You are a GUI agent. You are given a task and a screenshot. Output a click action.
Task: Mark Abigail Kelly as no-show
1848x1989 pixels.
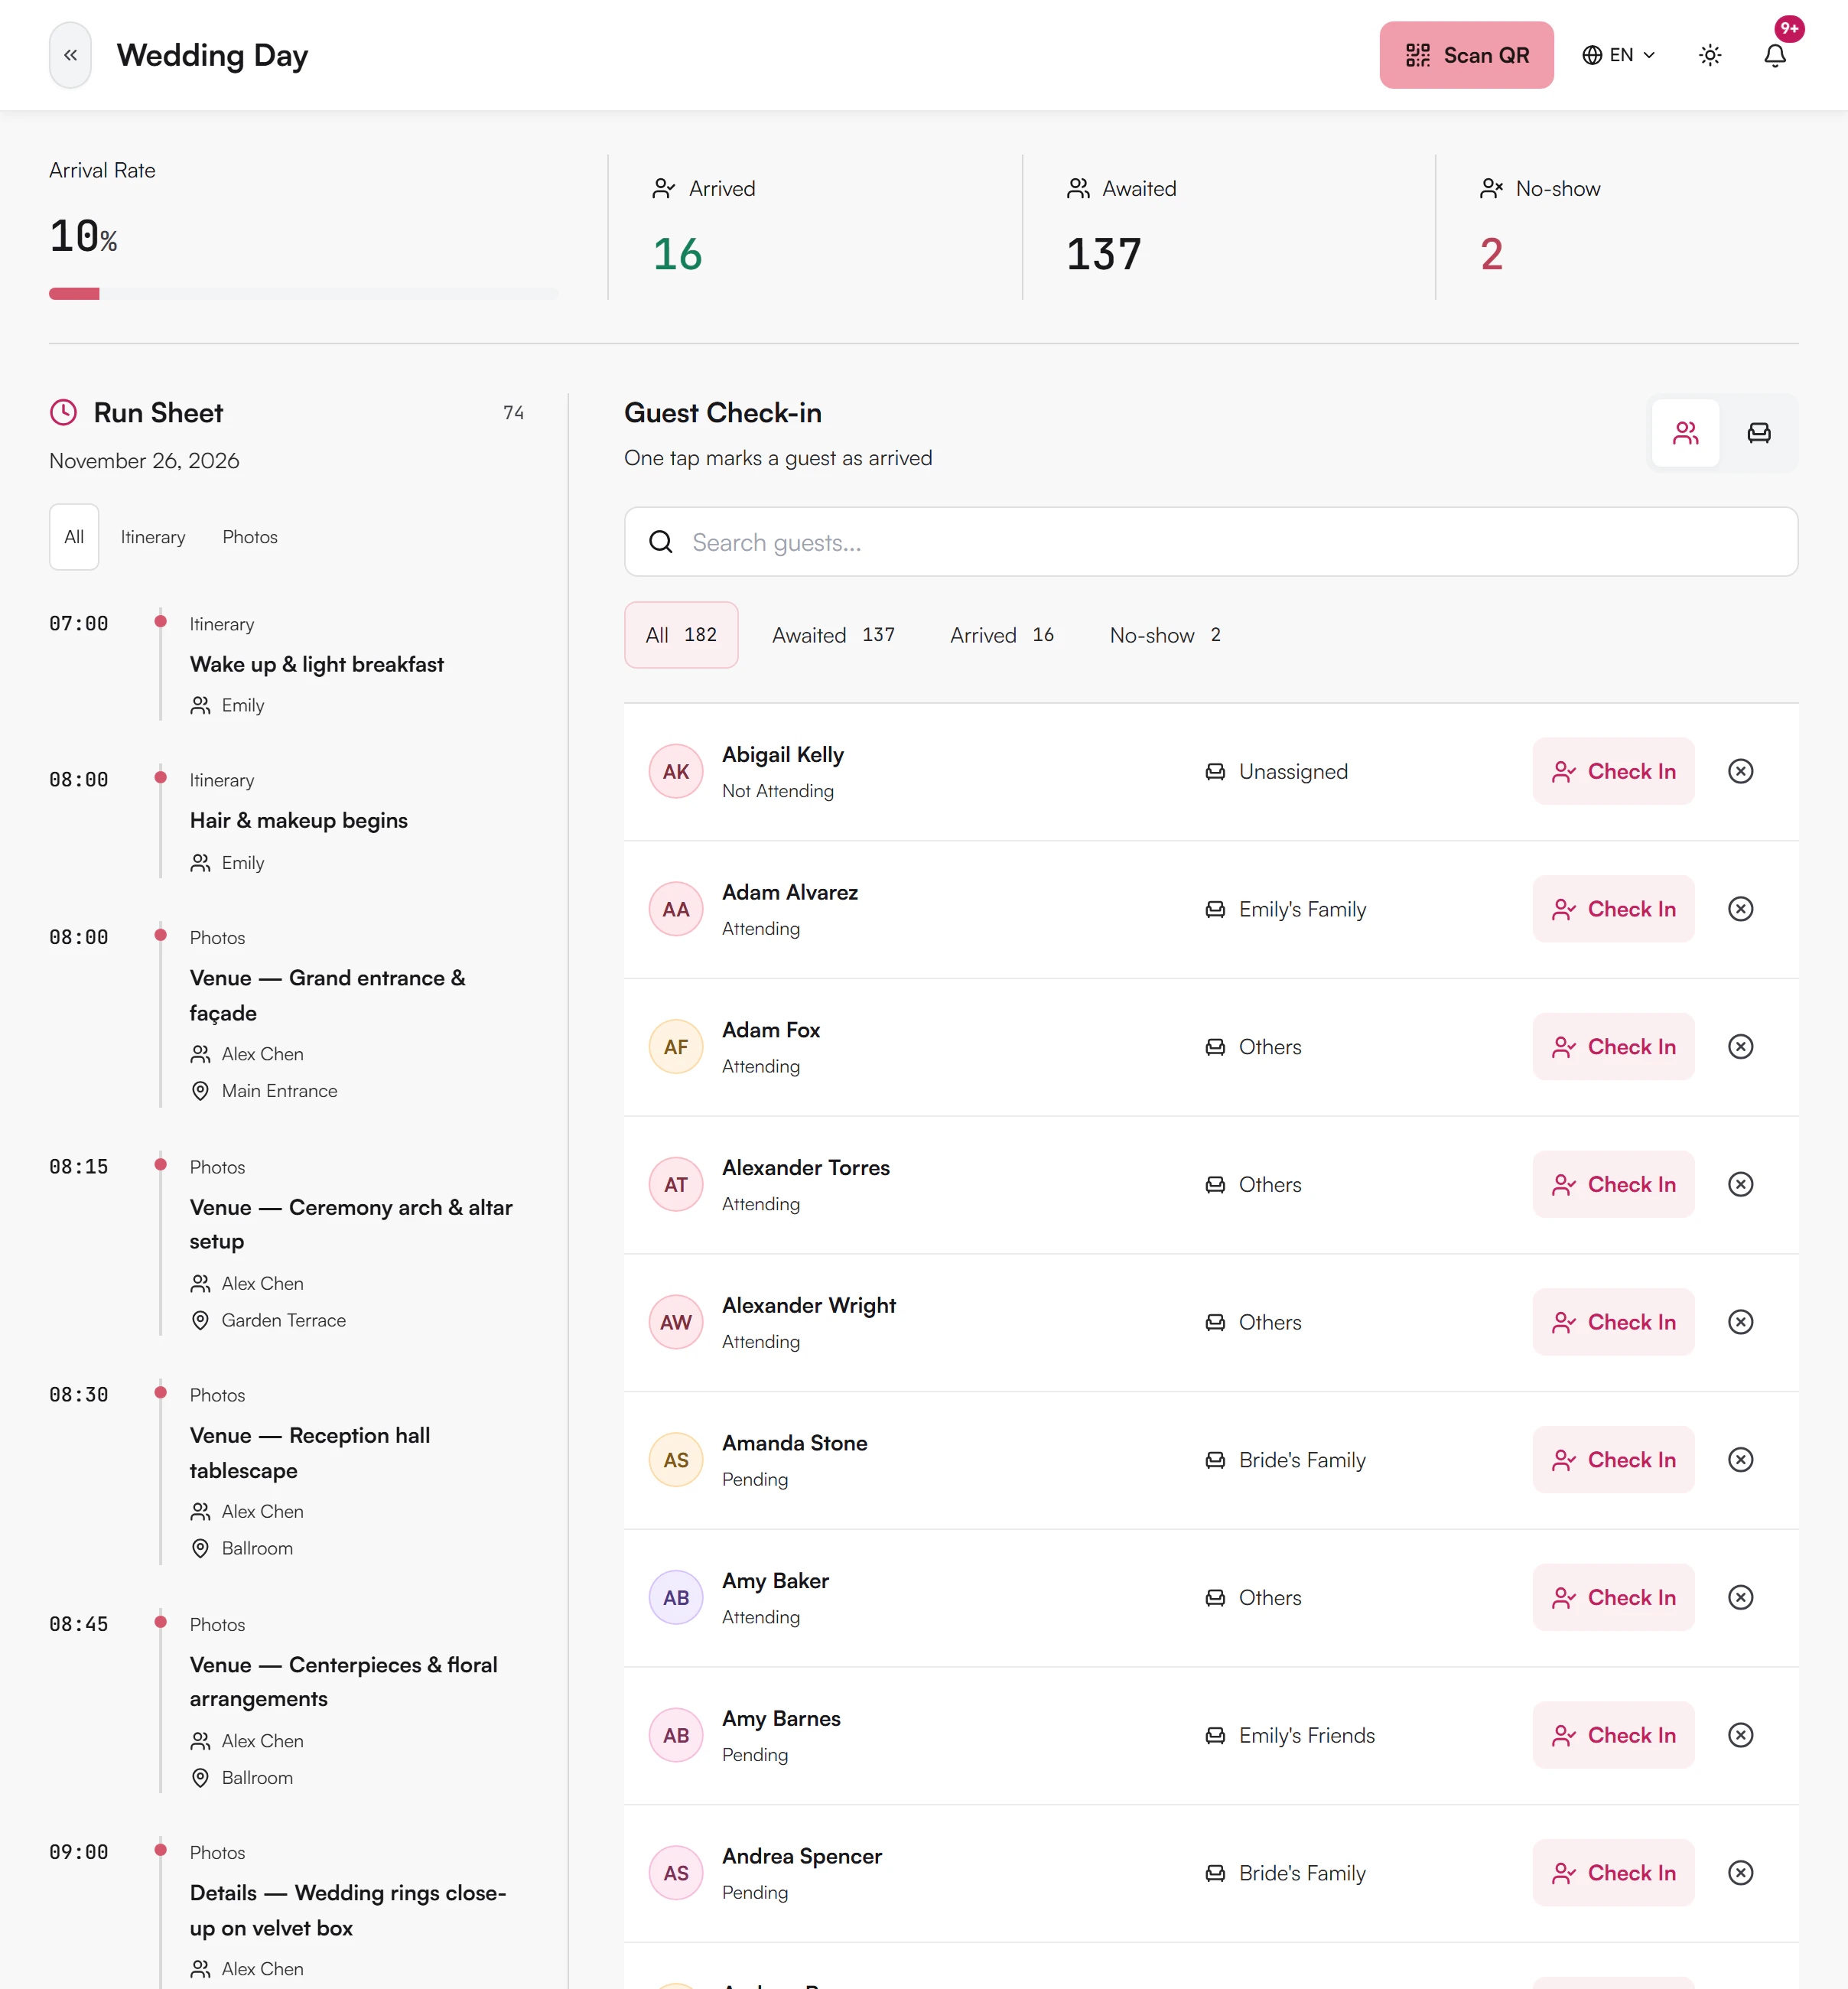tap(1740, 771)
